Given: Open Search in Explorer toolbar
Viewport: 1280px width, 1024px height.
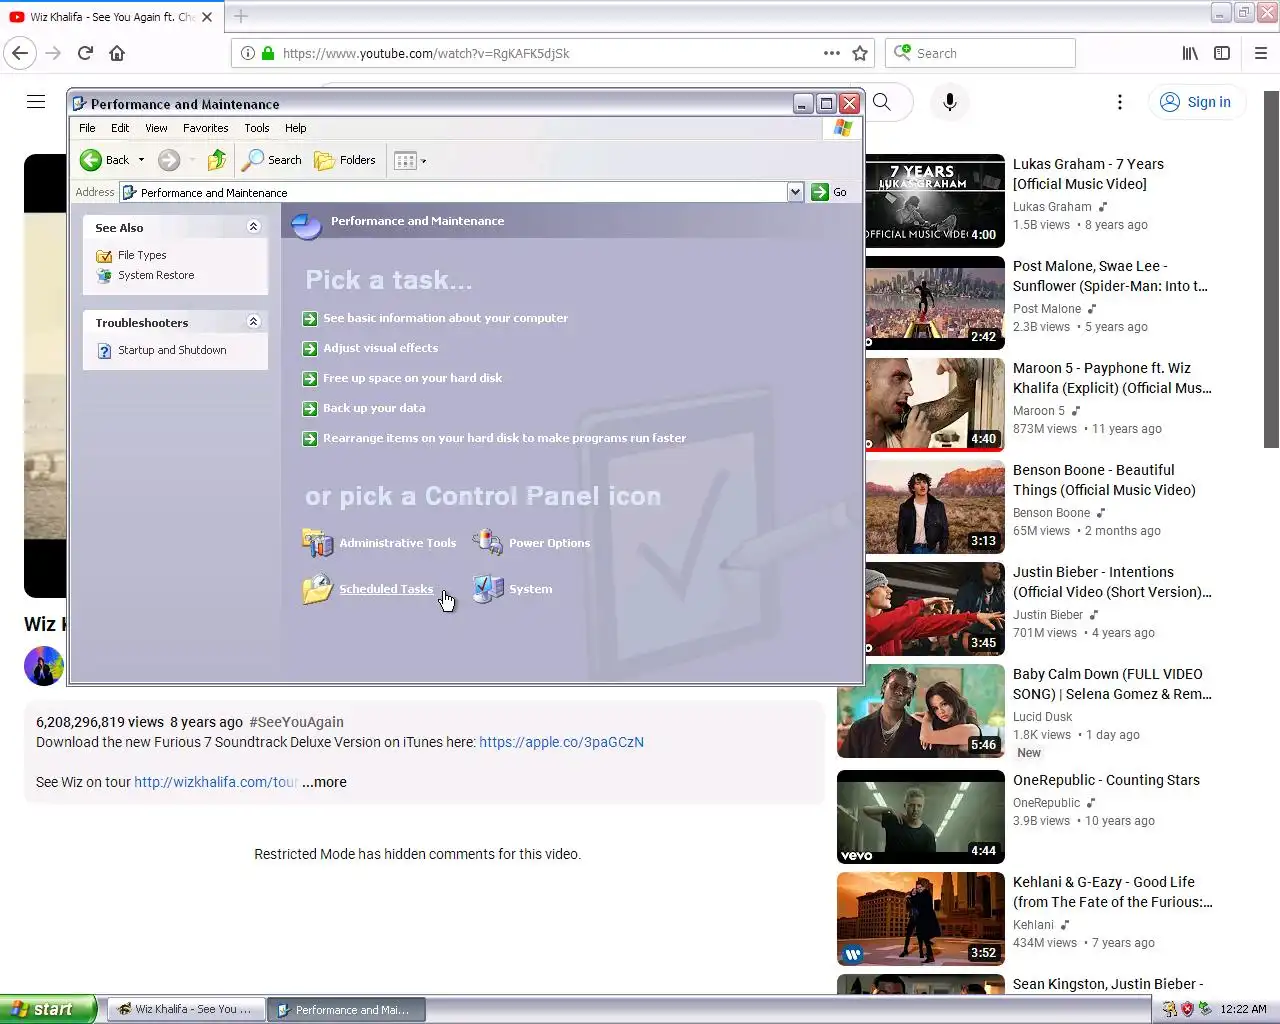Looking at the screenshot, I should [272, 160].
